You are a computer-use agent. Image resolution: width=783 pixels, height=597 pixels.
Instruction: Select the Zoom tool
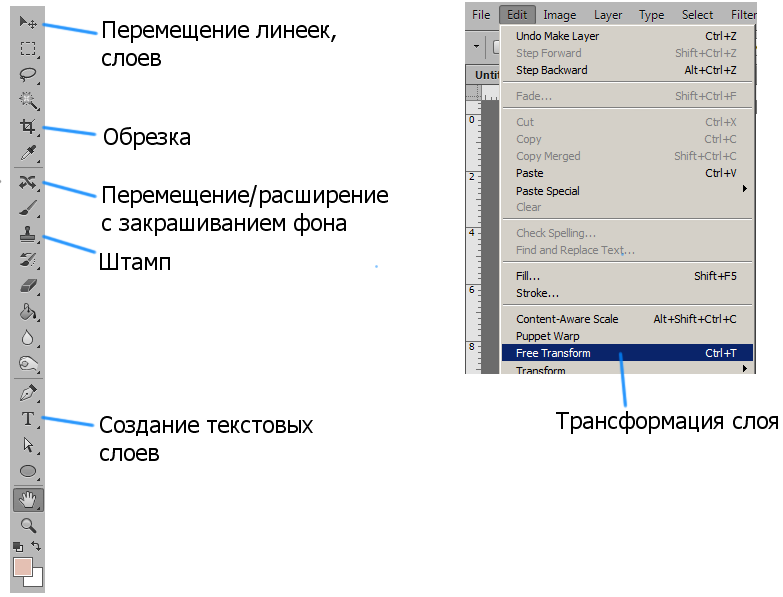(27, 526)
